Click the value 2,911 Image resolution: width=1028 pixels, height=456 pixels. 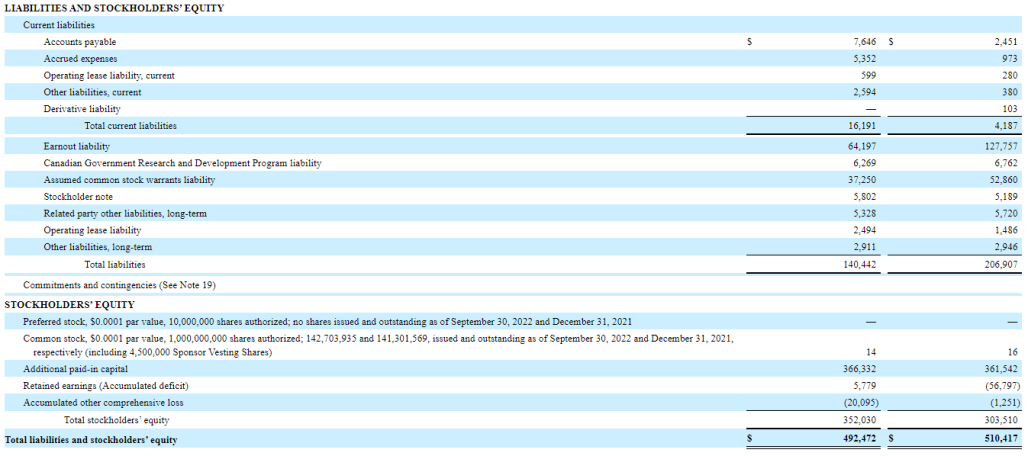click(x=864, y=248)
